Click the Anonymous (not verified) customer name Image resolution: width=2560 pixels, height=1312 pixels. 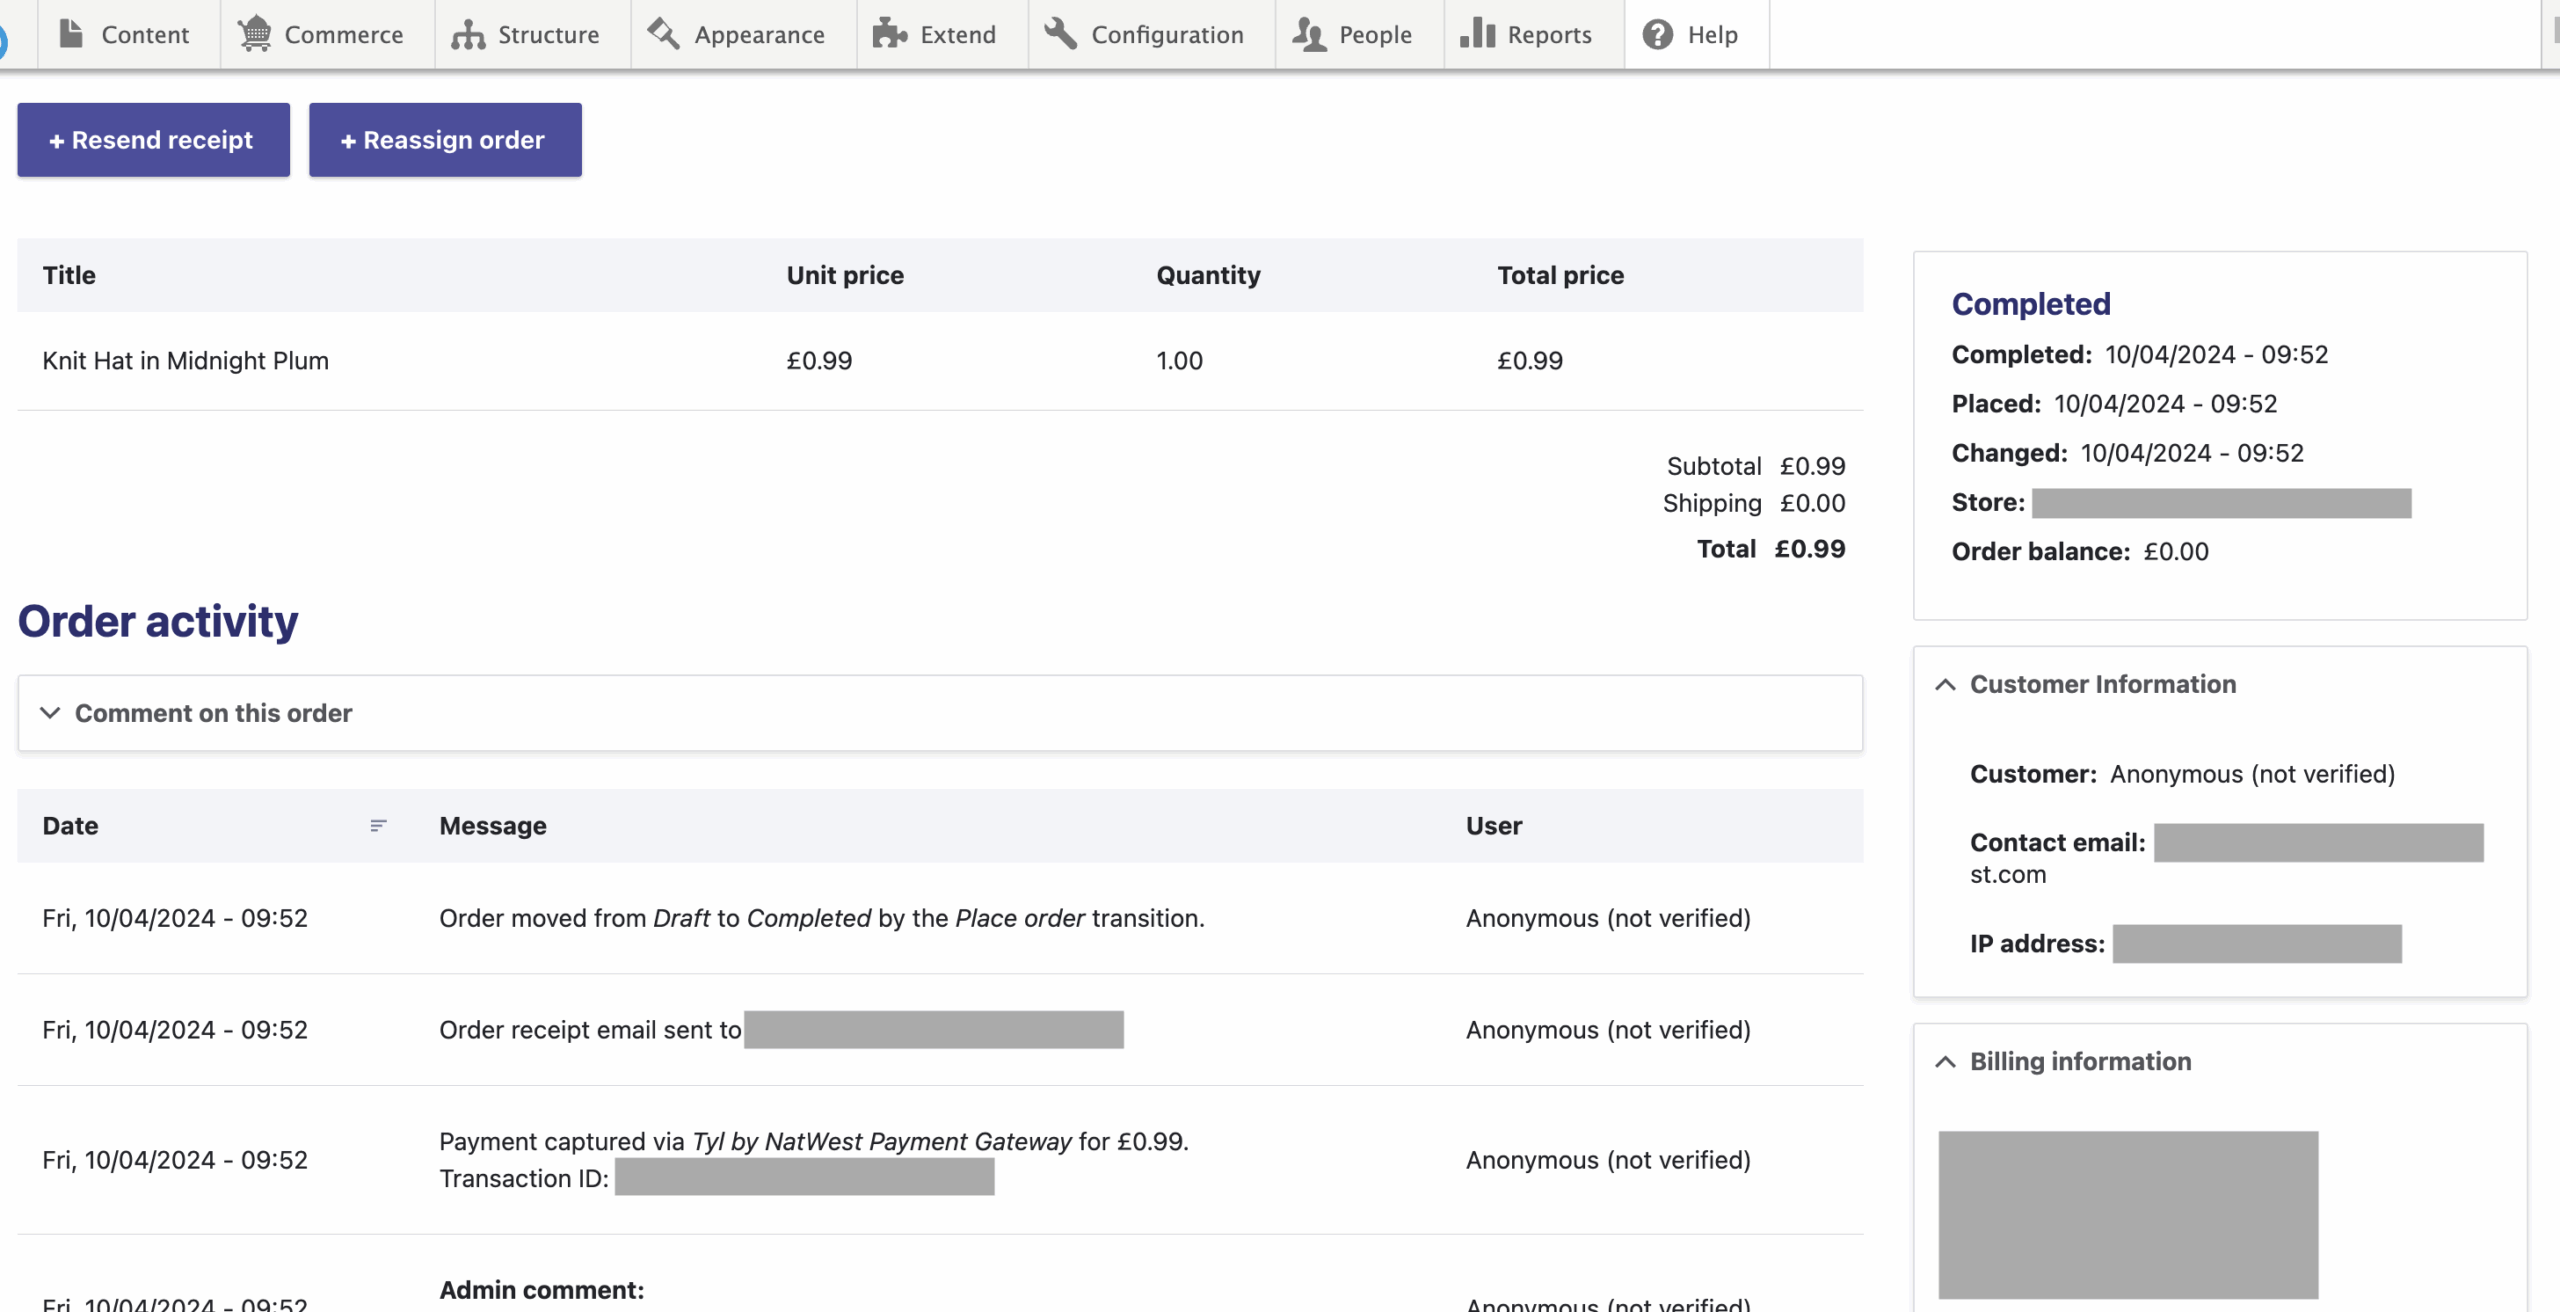pos(2252,774)
